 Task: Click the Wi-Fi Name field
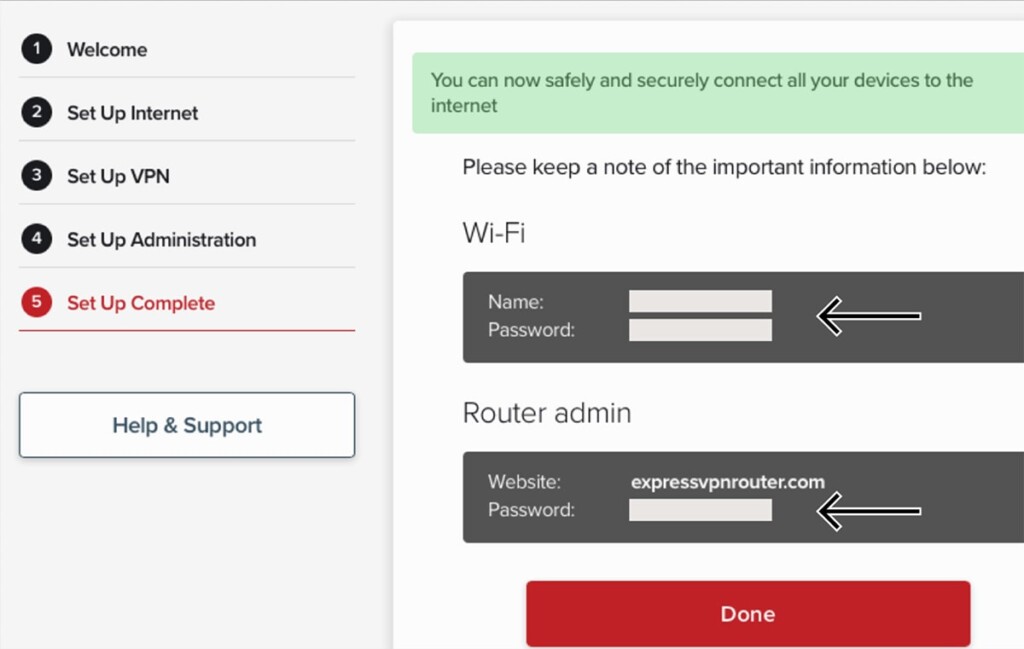[x=700, y=301]
